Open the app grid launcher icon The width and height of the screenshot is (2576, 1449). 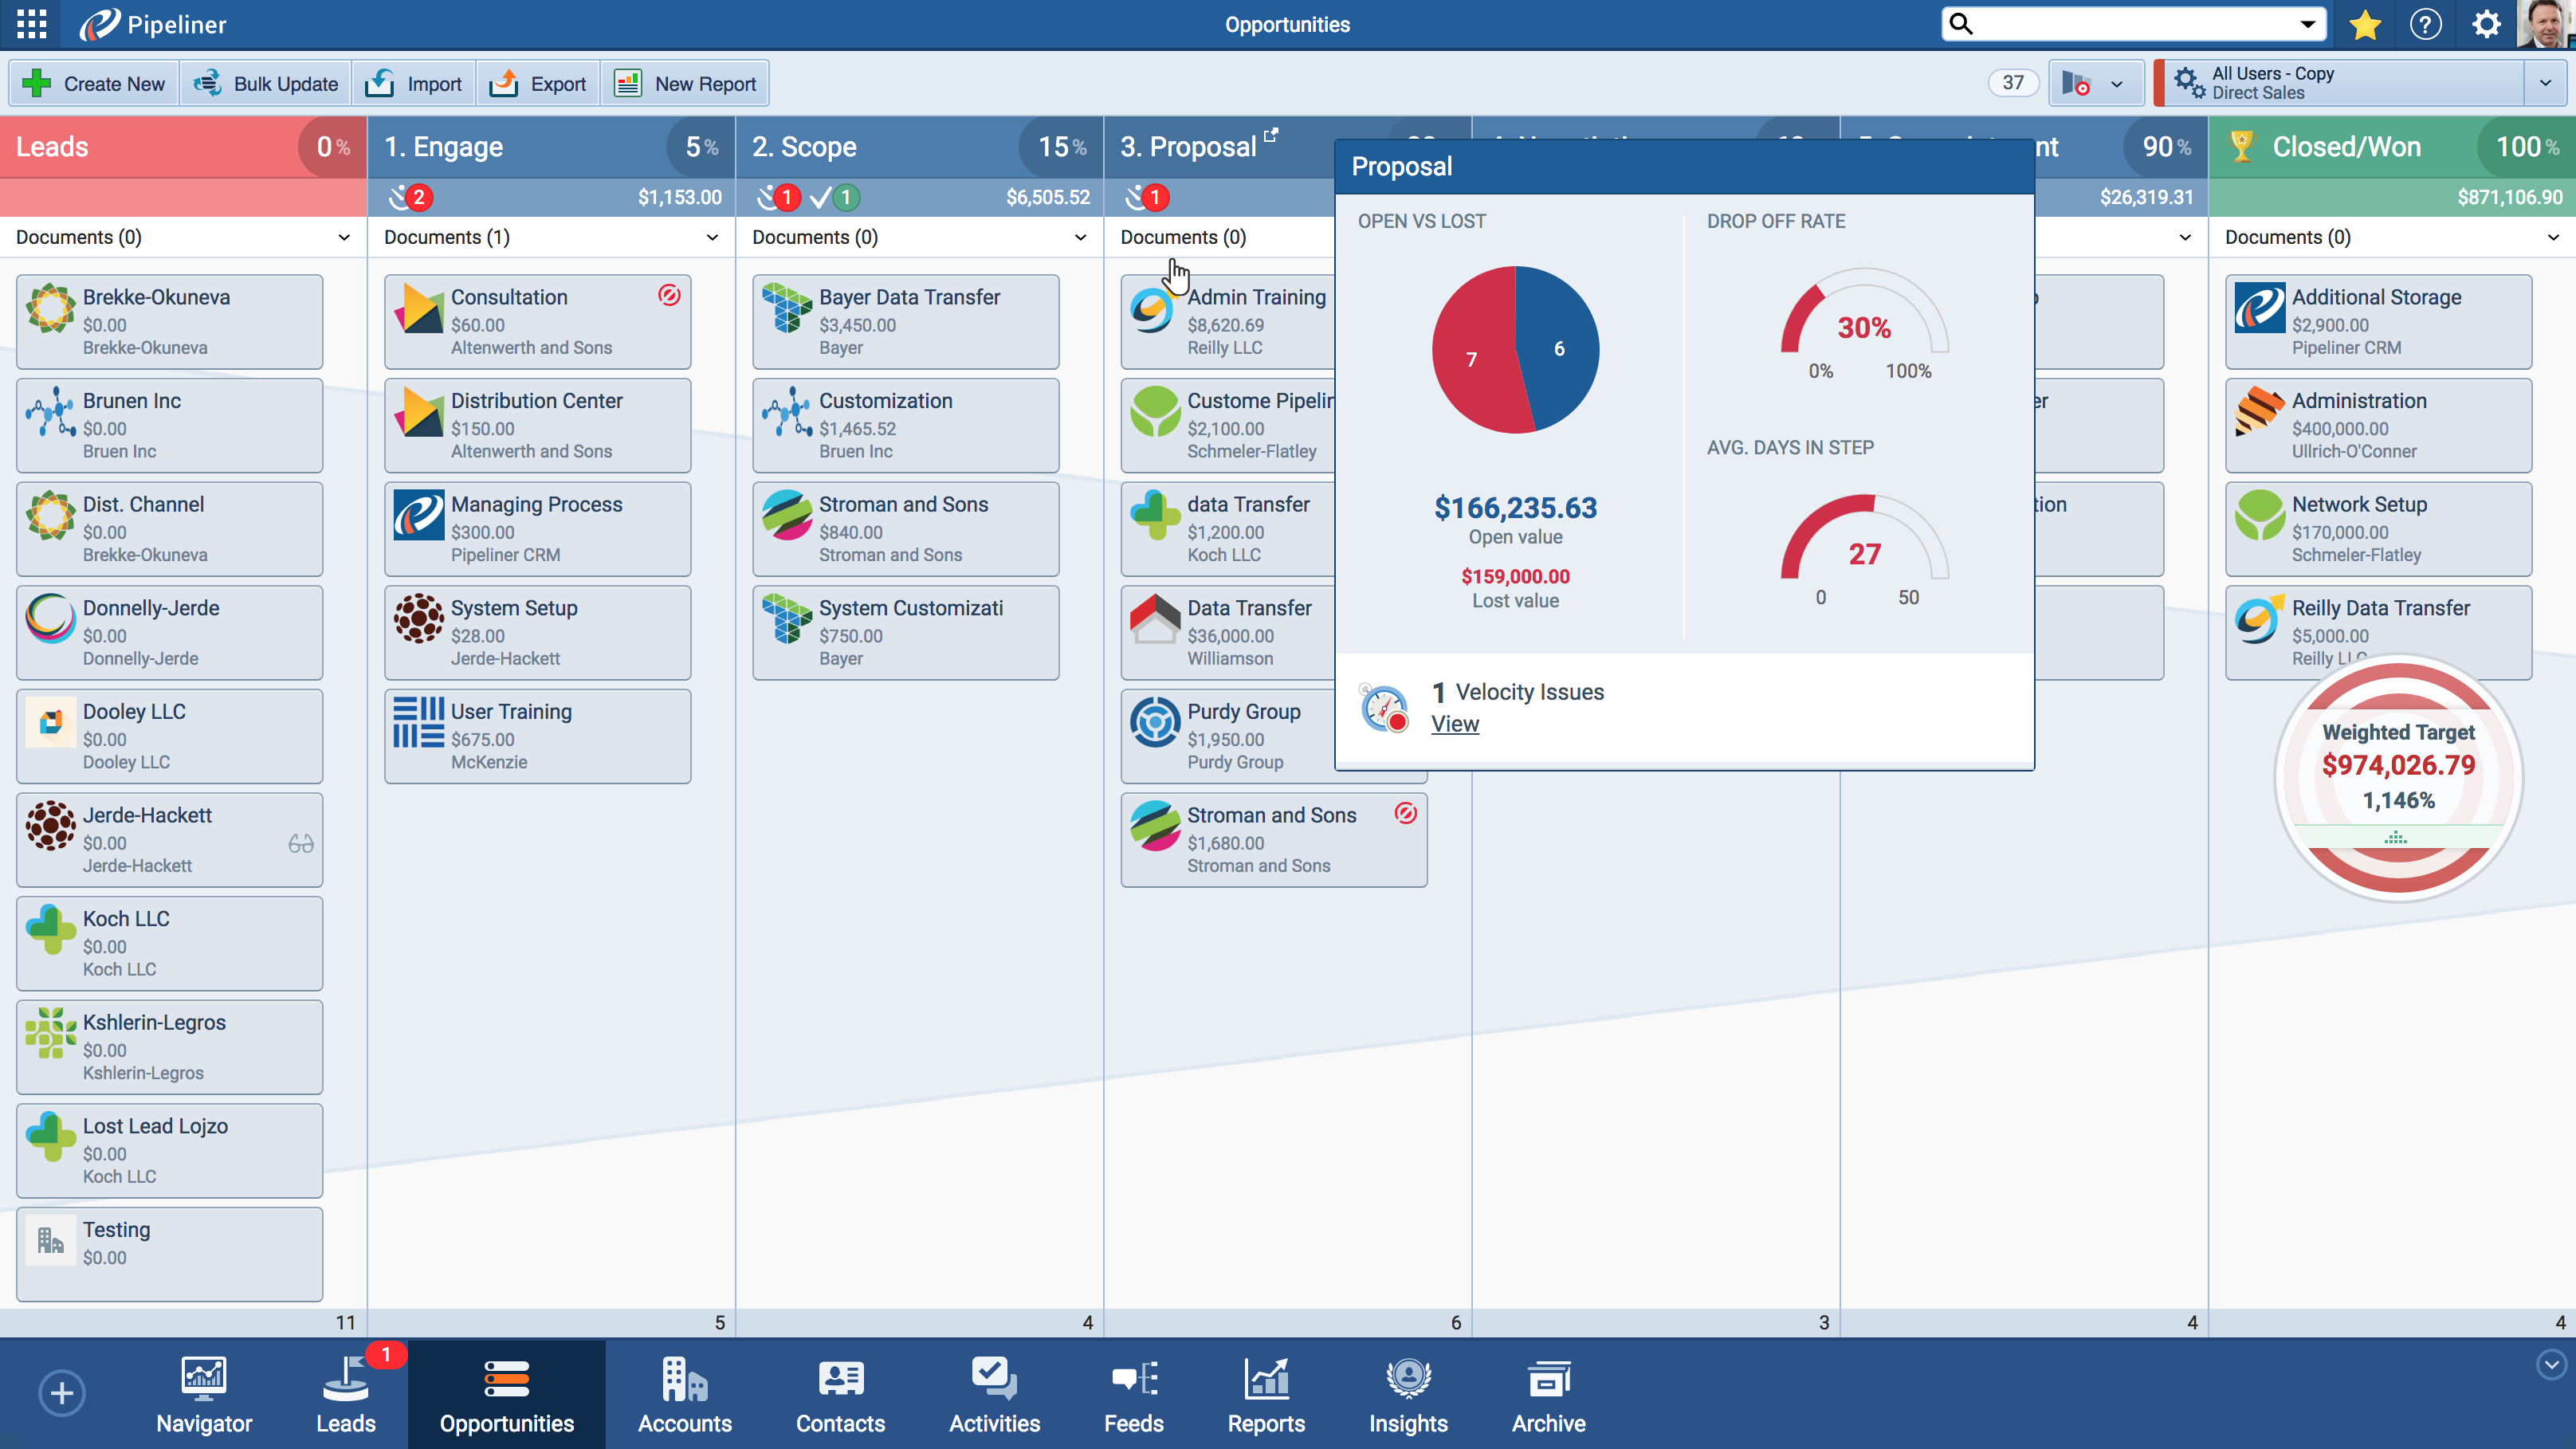pos(31,24)
